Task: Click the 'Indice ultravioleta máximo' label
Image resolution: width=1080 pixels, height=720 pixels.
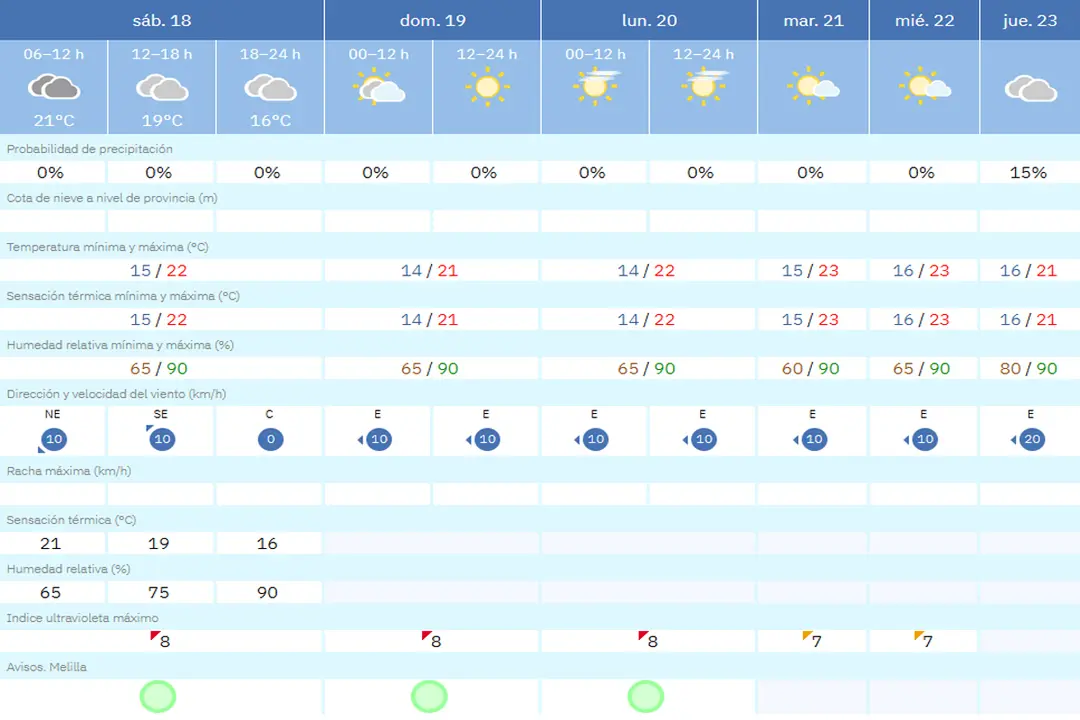Action: point(83,617)
